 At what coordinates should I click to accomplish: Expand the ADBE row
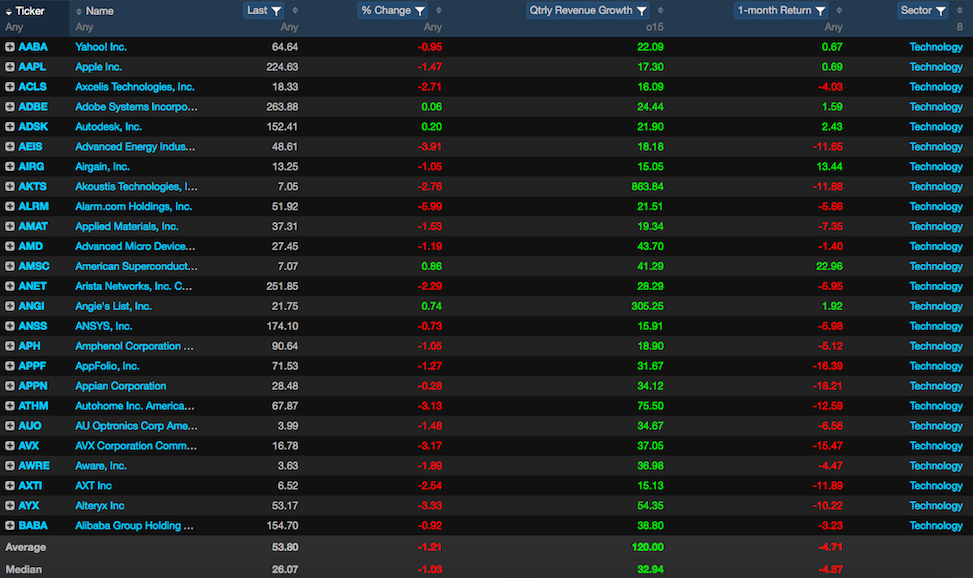click(x=10, y=106)
